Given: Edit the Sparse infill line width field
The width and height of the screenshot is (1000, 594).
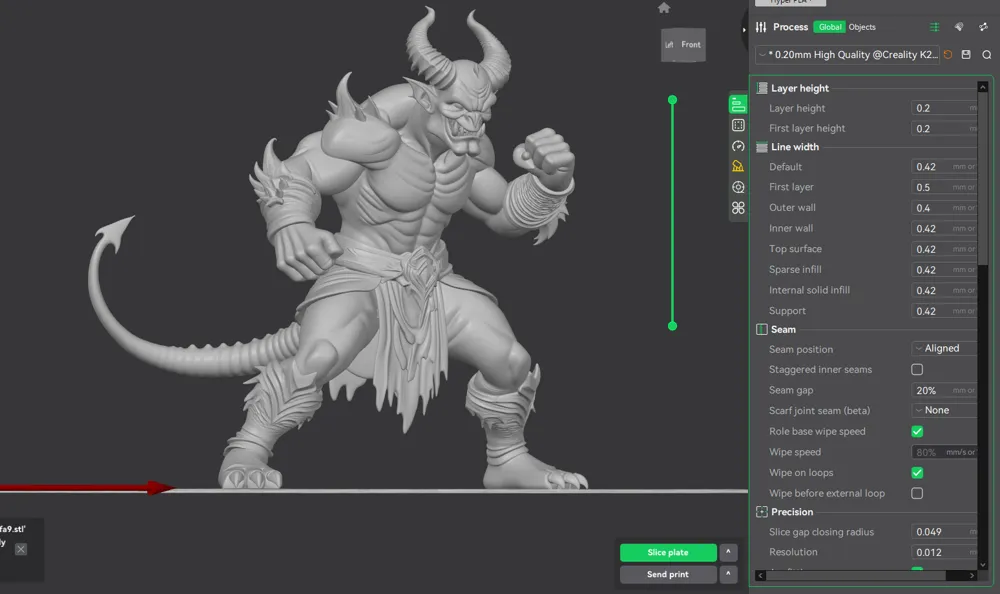Looking at the screenshot, I should (944, 269).
